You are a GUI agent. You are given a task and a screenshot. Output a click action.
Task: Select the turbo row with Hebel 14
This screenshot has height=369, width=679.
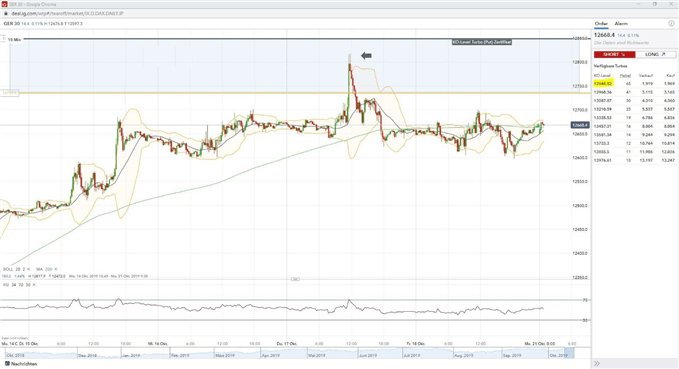pos(634,135)
